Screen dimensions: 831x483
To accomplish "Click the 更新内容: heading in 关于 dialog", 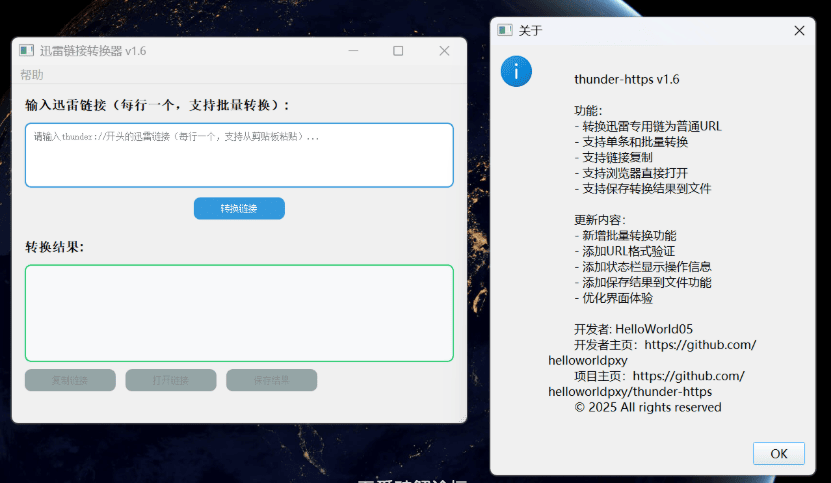I will 600,220.
